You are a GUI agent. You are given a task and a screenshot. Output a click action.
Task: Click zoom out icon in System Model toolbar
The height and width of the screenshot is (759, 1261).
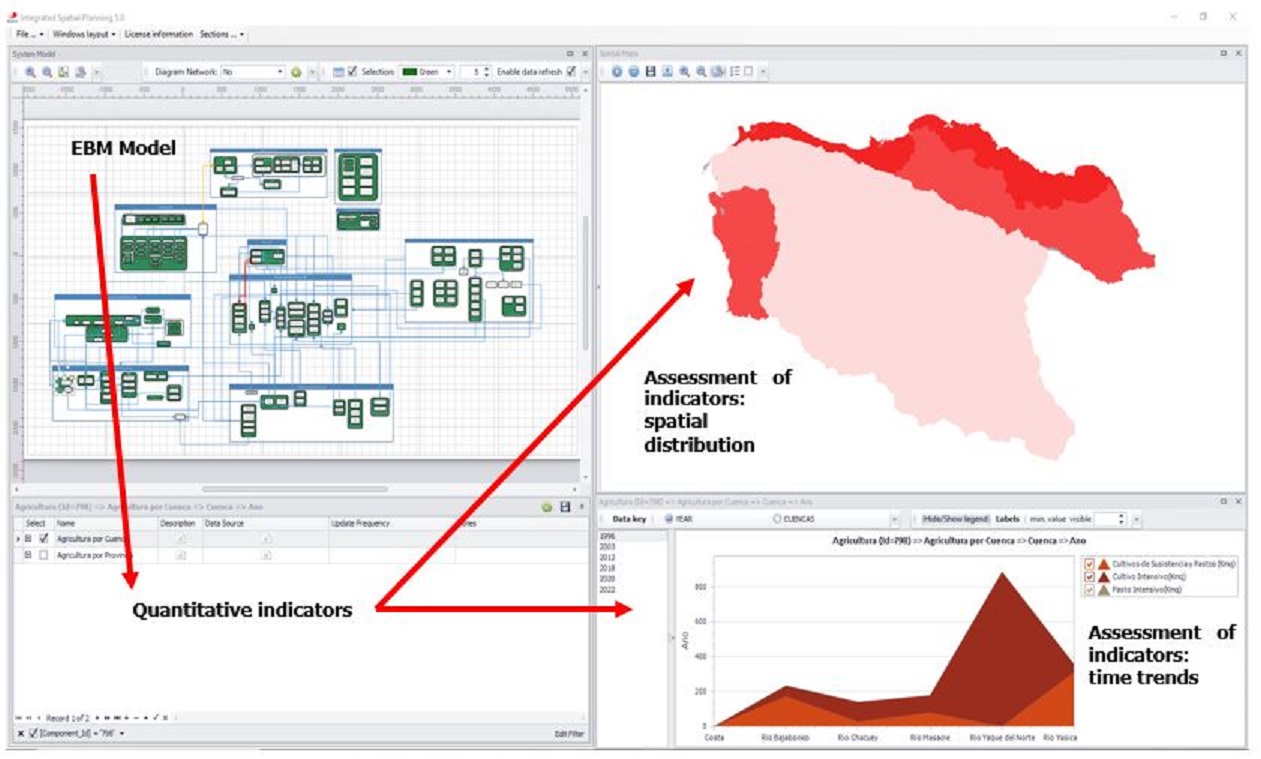46,72
